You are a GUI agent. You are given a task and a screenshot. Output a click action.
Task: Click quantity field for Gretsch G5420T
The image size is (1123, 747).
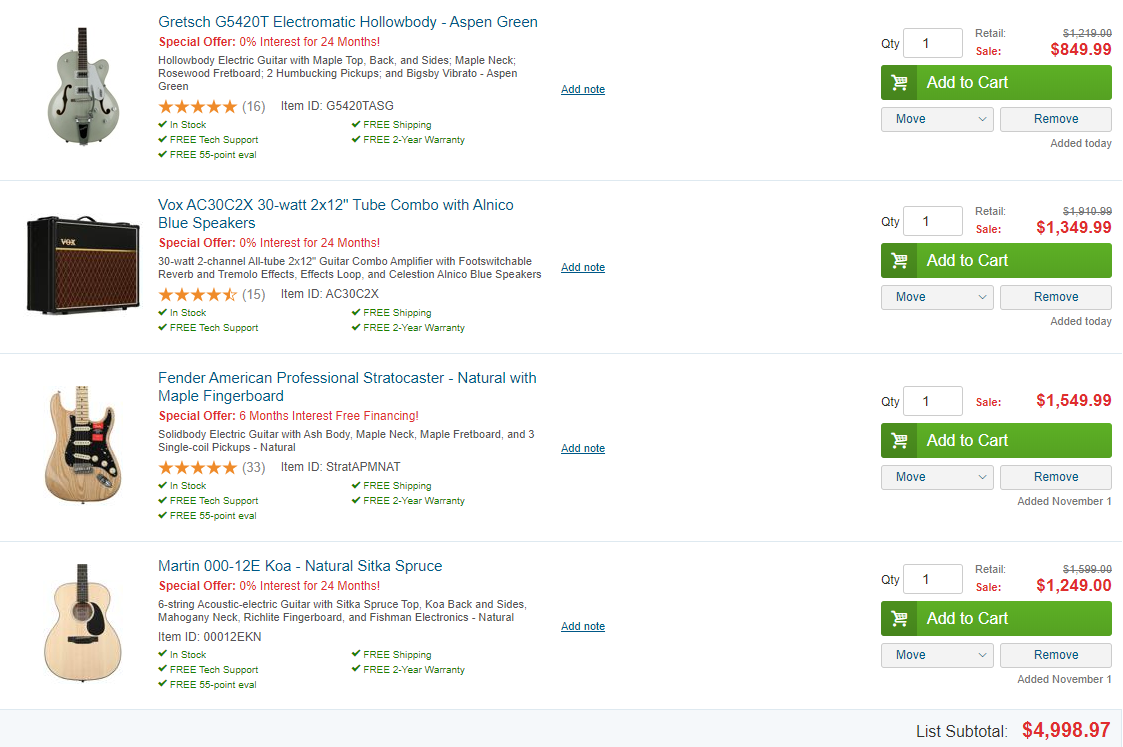[932, 43]
